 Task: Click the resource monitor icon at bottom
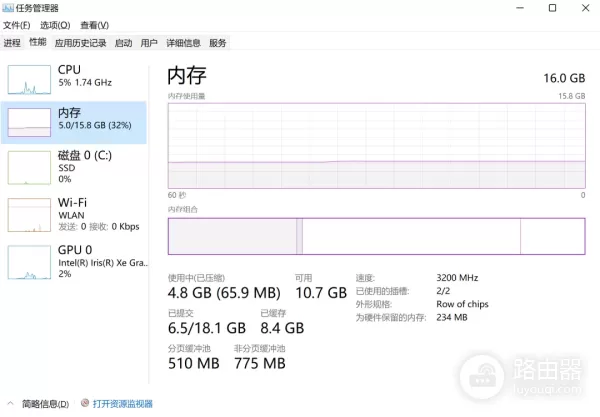84,404
